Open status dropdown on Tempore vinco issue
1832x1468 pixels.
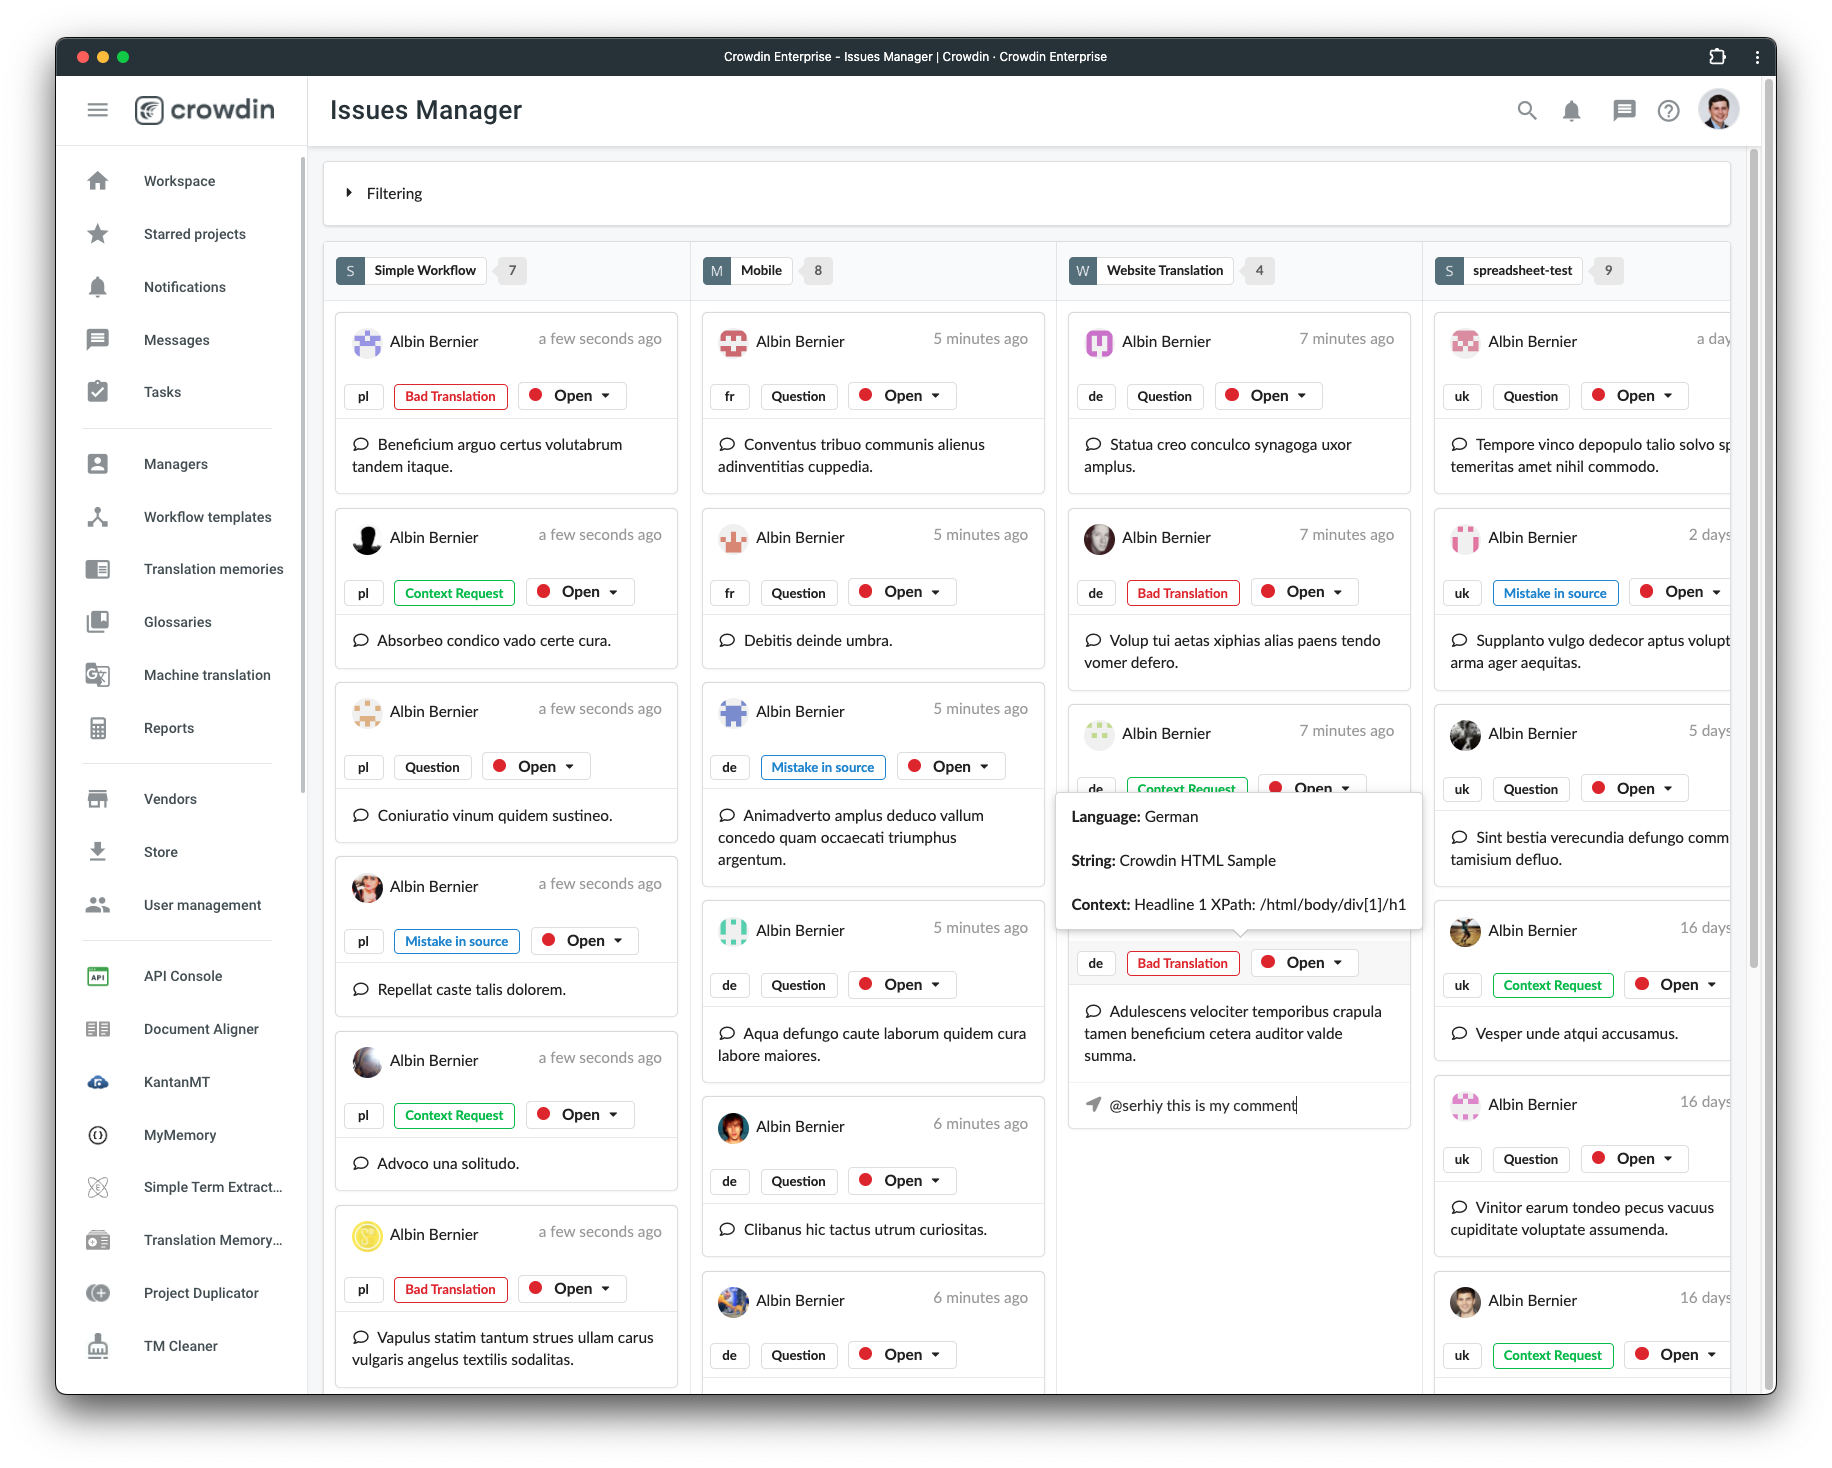point(1634,396)
